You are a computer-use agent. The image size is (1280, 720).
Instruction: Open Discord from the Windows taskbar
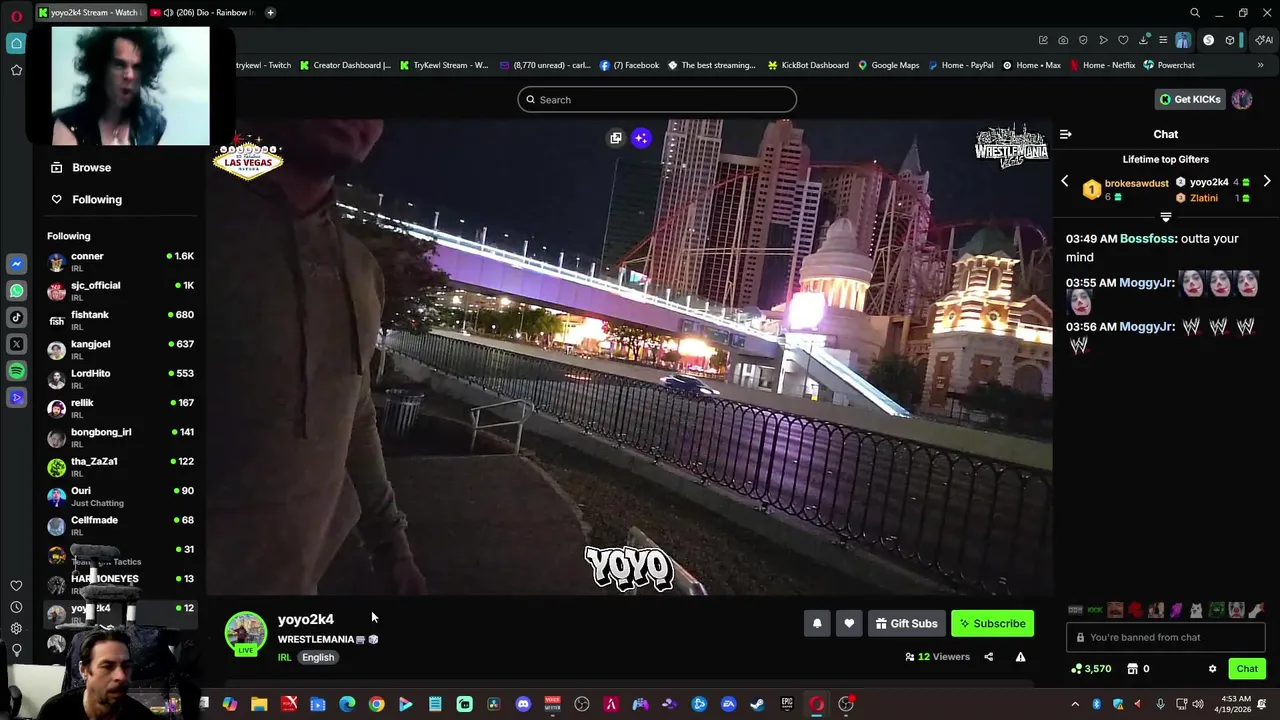click(x=523, y=704)
